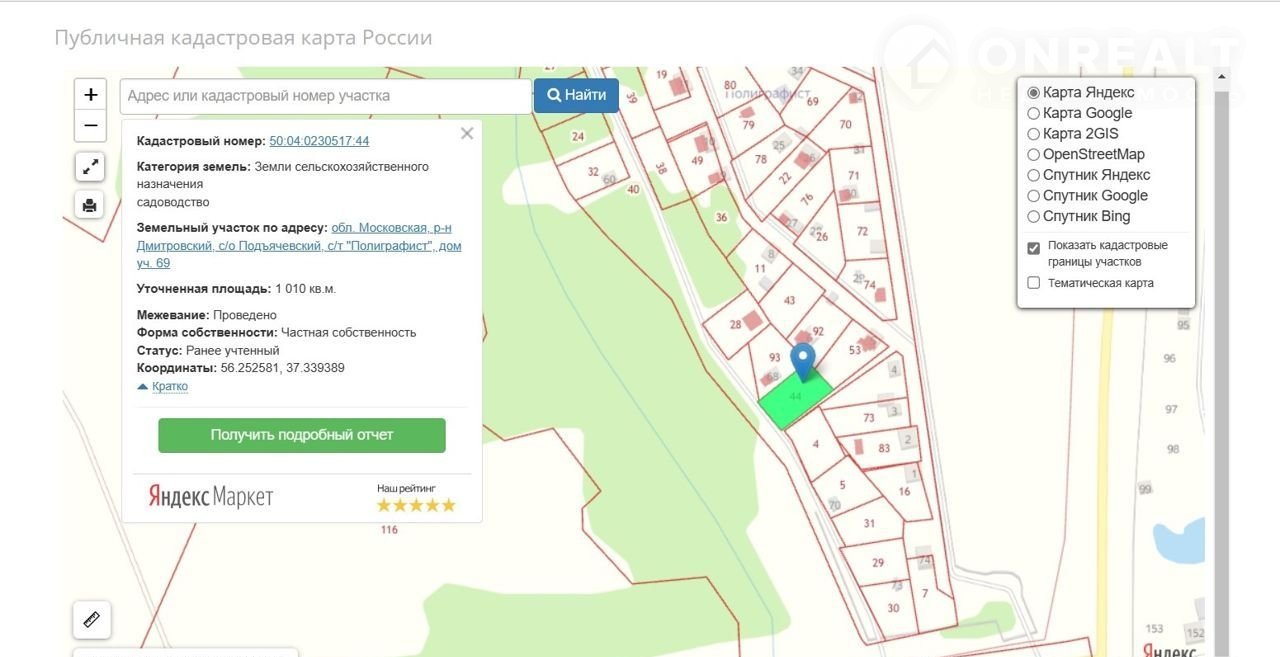Enable the Тематическая карта checkbox
This screenshot has width=1280, height=657.
(1034, 283)
